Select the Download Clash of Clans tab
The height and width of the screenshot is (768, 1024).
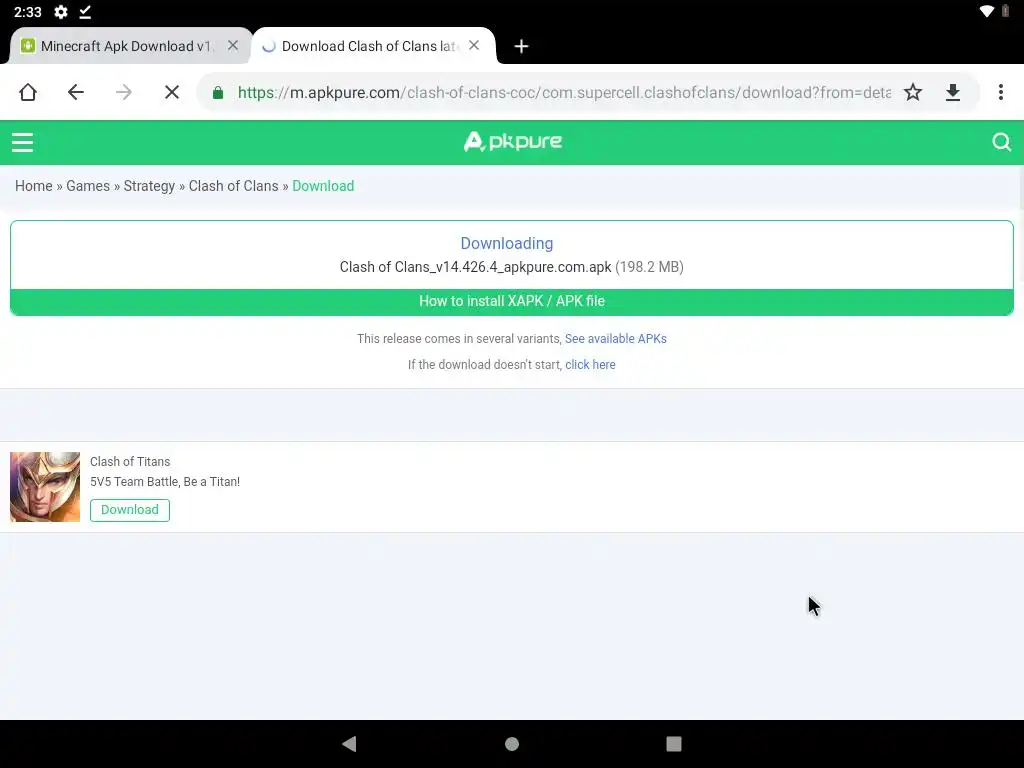click(370, 46)
